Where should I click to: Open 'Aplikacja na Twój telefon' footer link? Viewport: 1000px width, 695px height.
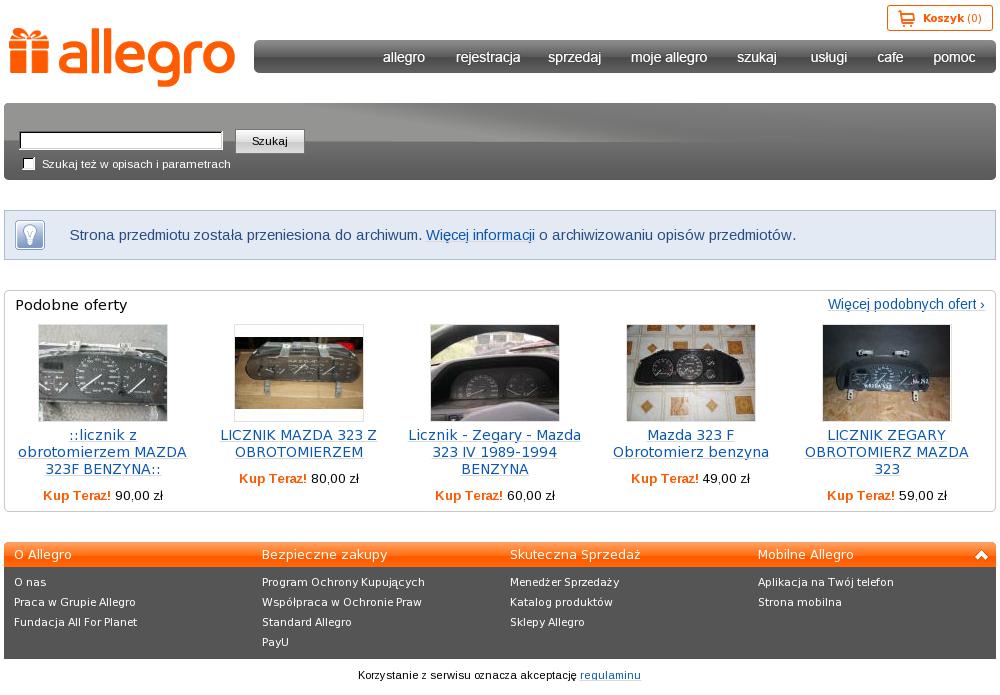coord(826,582)
